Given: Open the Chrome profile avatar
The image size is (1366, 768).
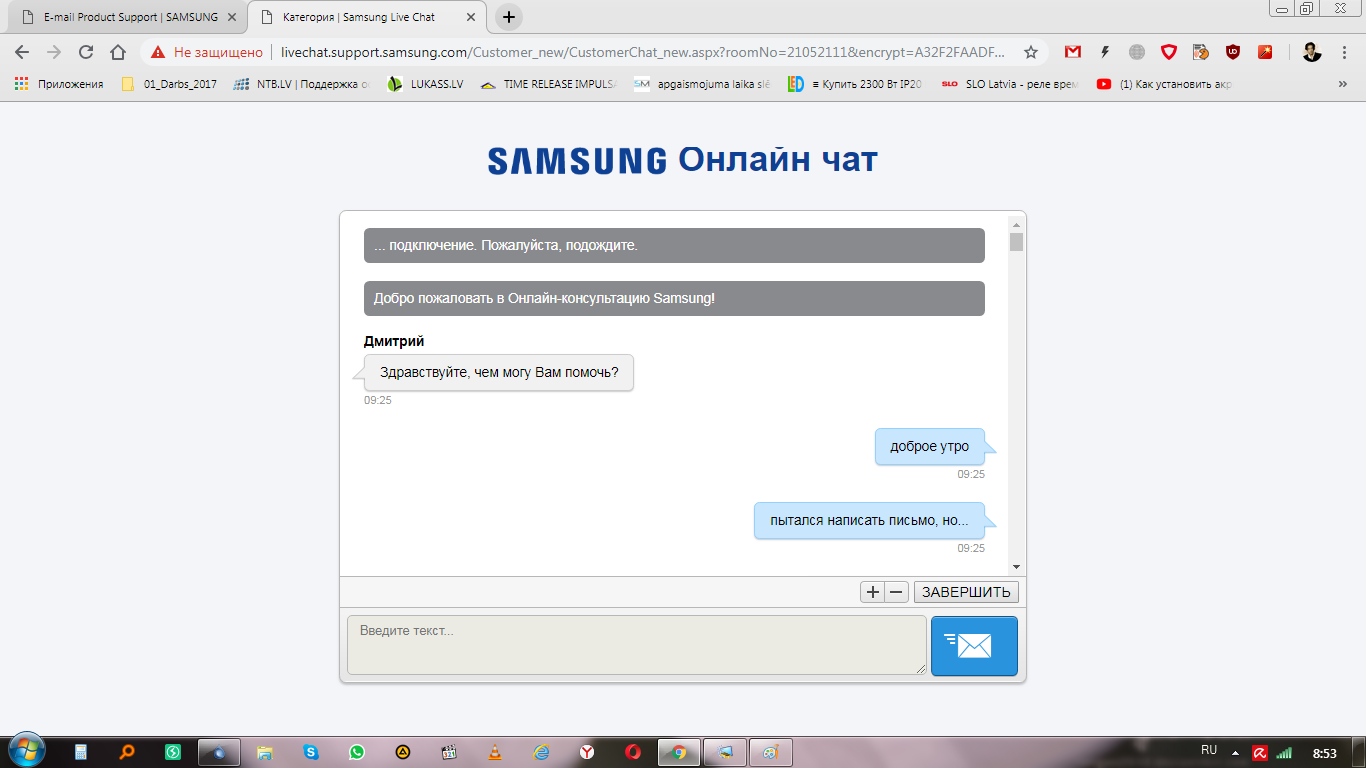Looking at the screenshot, I should tap(1312, 52).
